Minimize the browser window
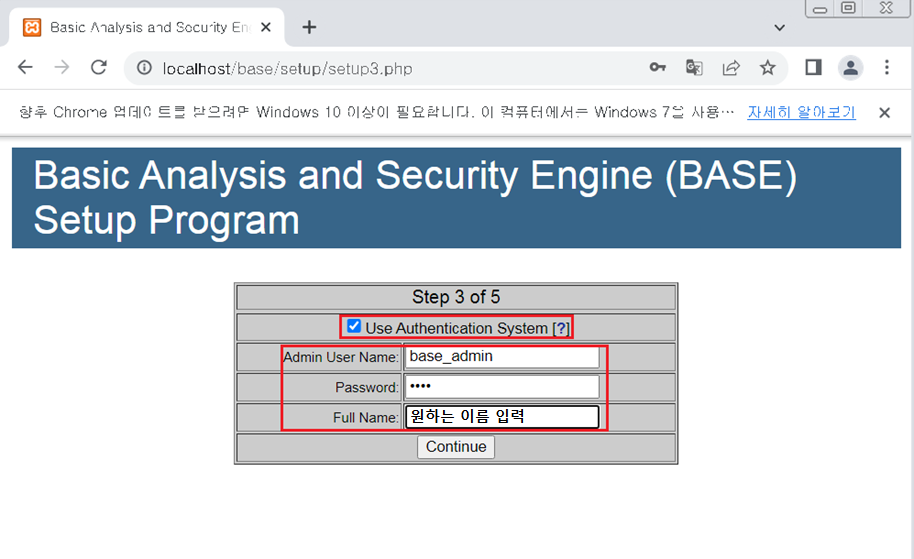 (x=820, y=9)
